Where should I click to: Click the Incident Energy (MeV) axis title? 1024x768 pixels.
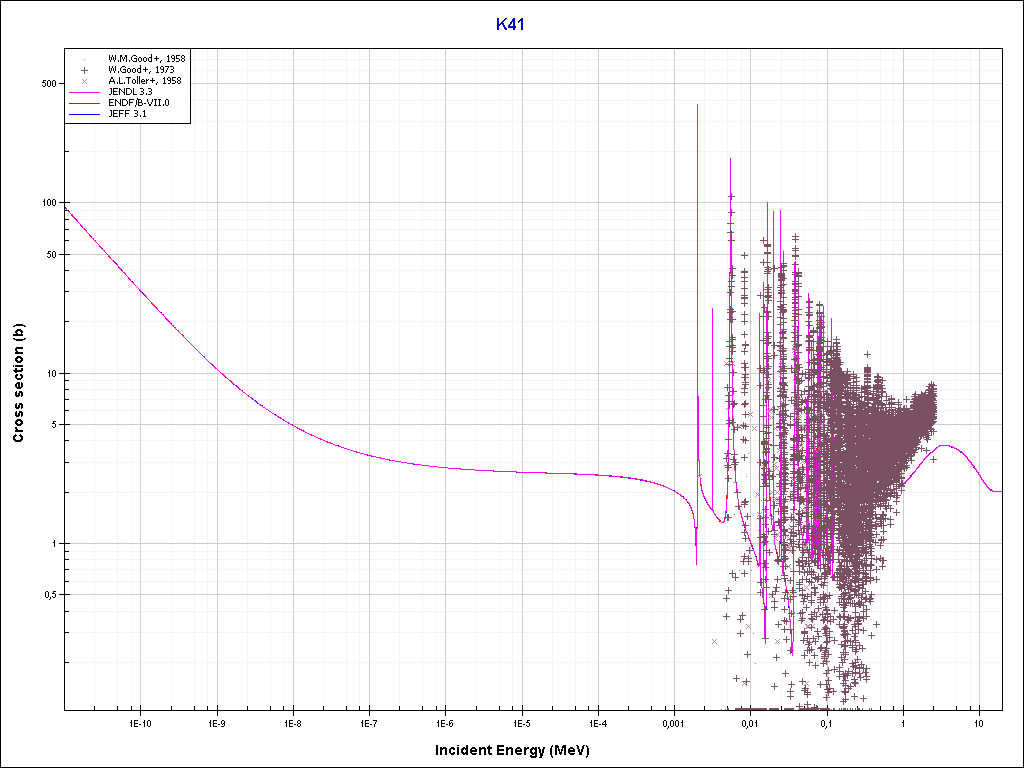519,750
